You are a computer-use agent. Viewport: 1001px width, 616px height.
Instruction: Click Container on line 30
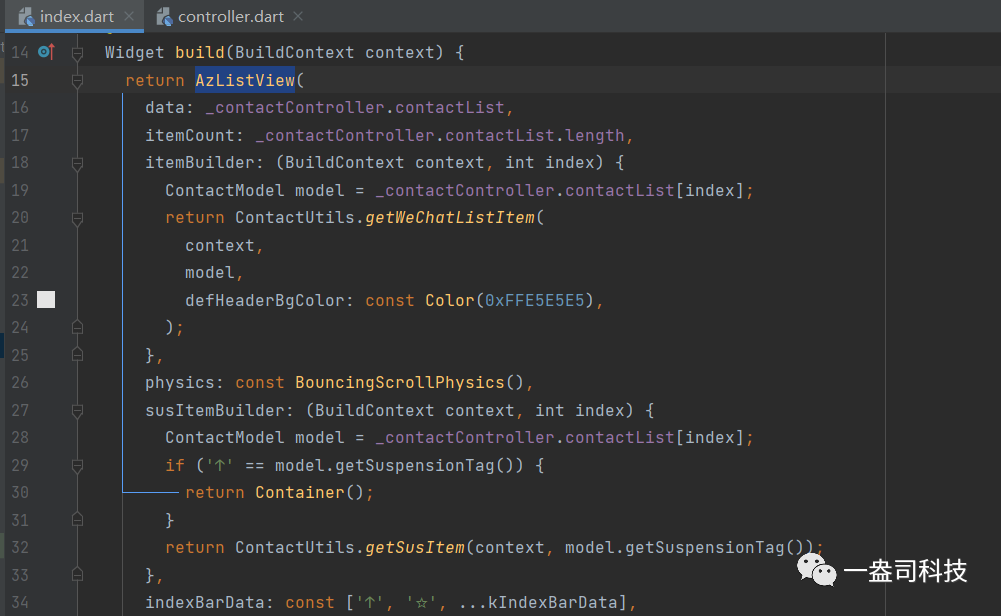click(300, 493)
